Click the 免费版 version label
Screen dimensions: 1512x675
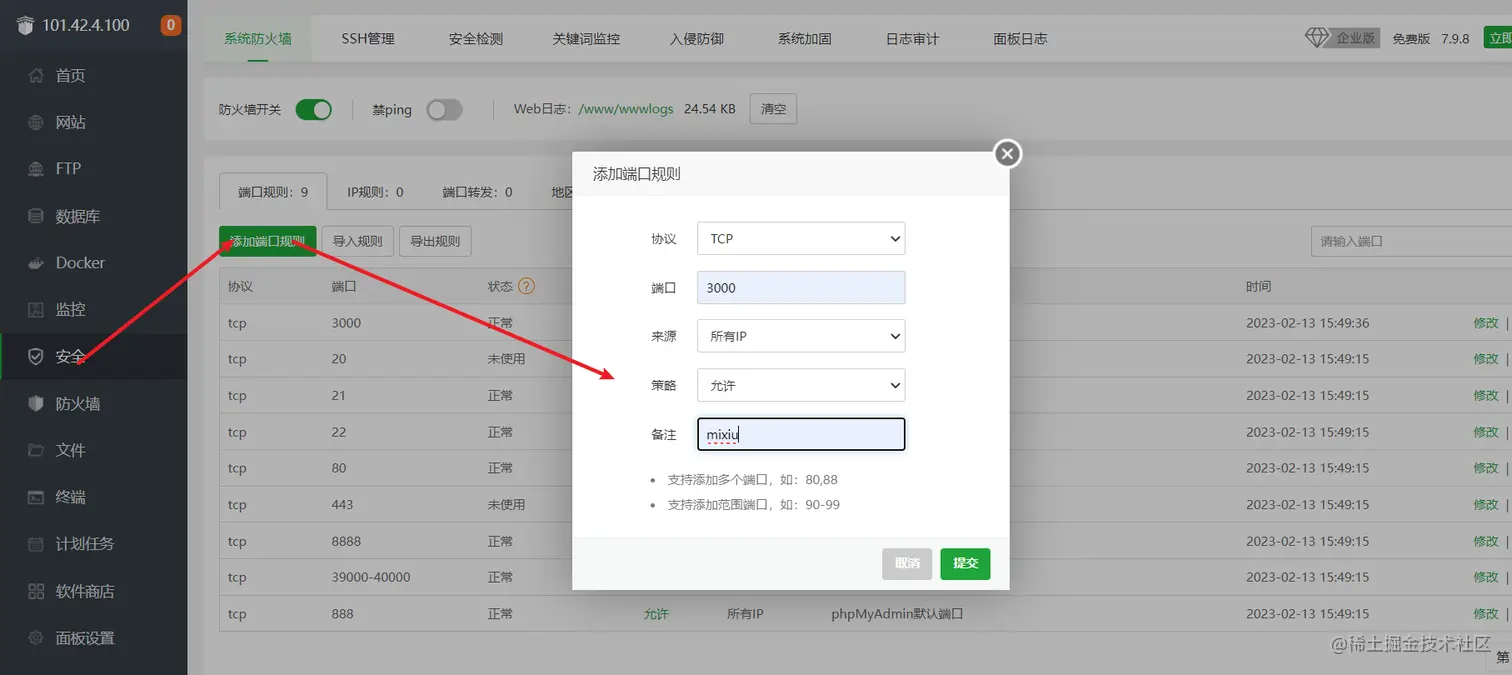(x=1411, y=39)
